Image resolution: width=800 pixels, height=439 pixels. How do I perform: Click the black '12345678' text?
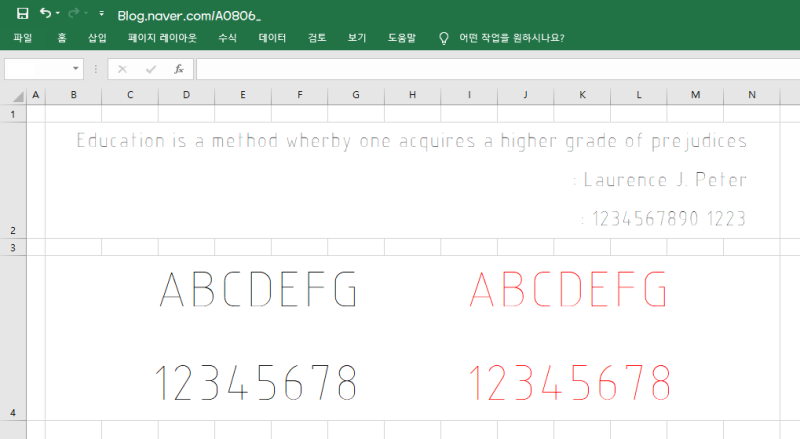[256, 383]
